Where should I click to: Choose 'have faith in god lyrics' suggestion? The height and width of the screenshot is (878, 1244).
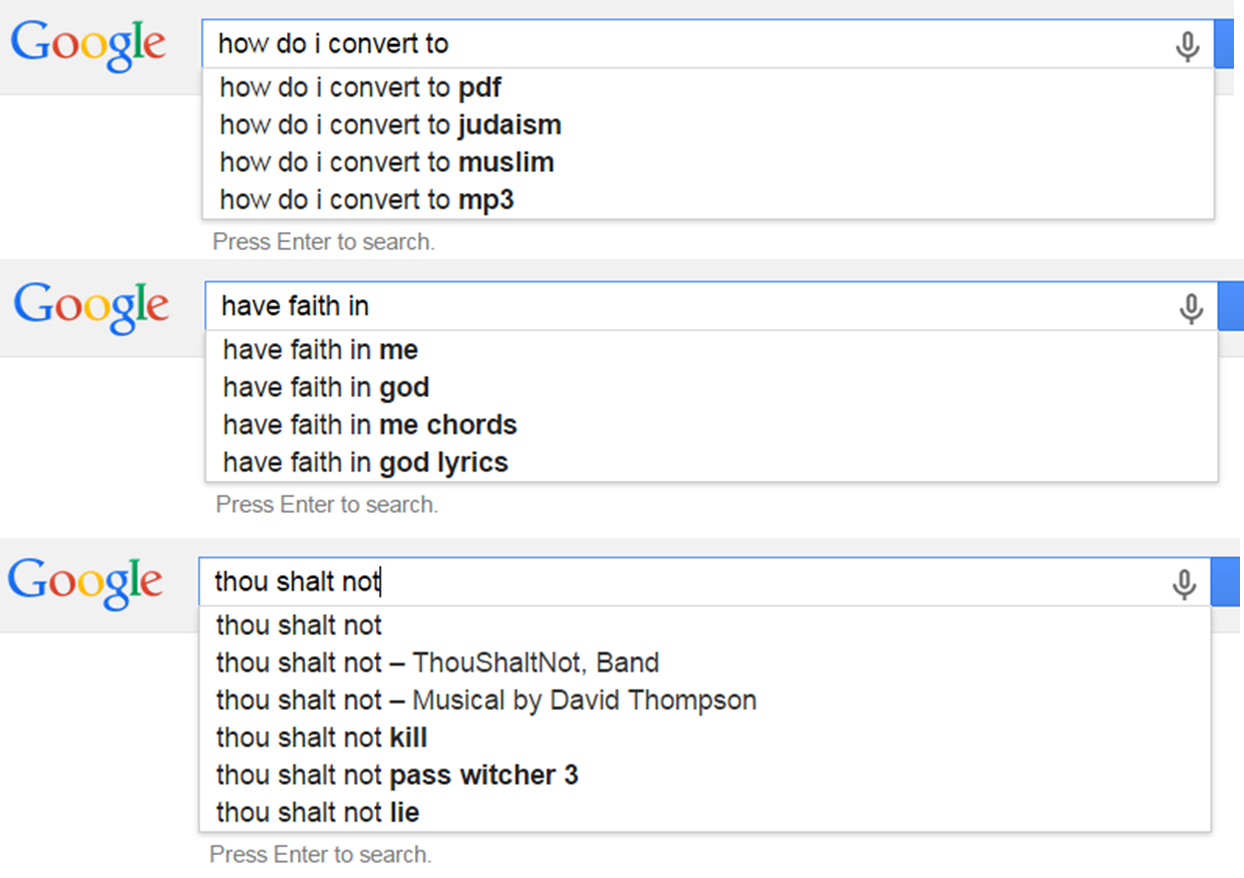click(365, 463)
